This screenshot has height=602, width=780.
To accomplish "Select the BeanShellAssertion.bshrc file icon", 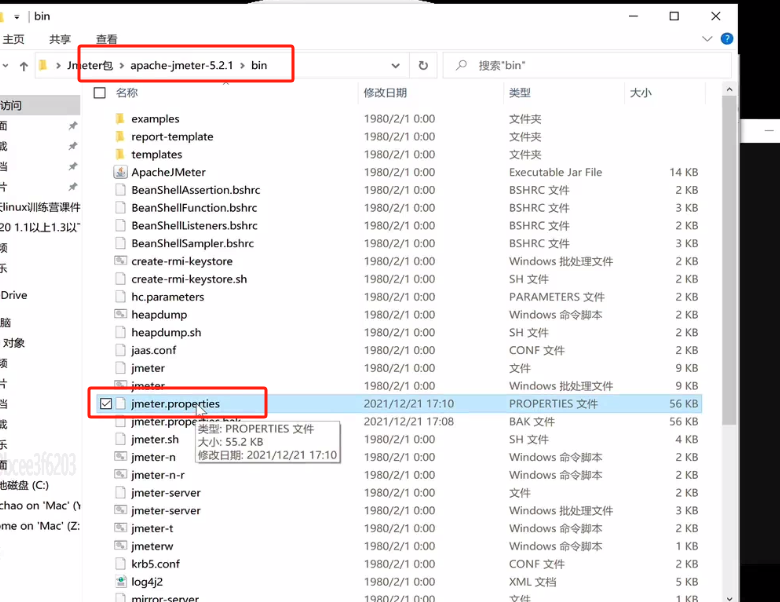I will tap(120, 190).
